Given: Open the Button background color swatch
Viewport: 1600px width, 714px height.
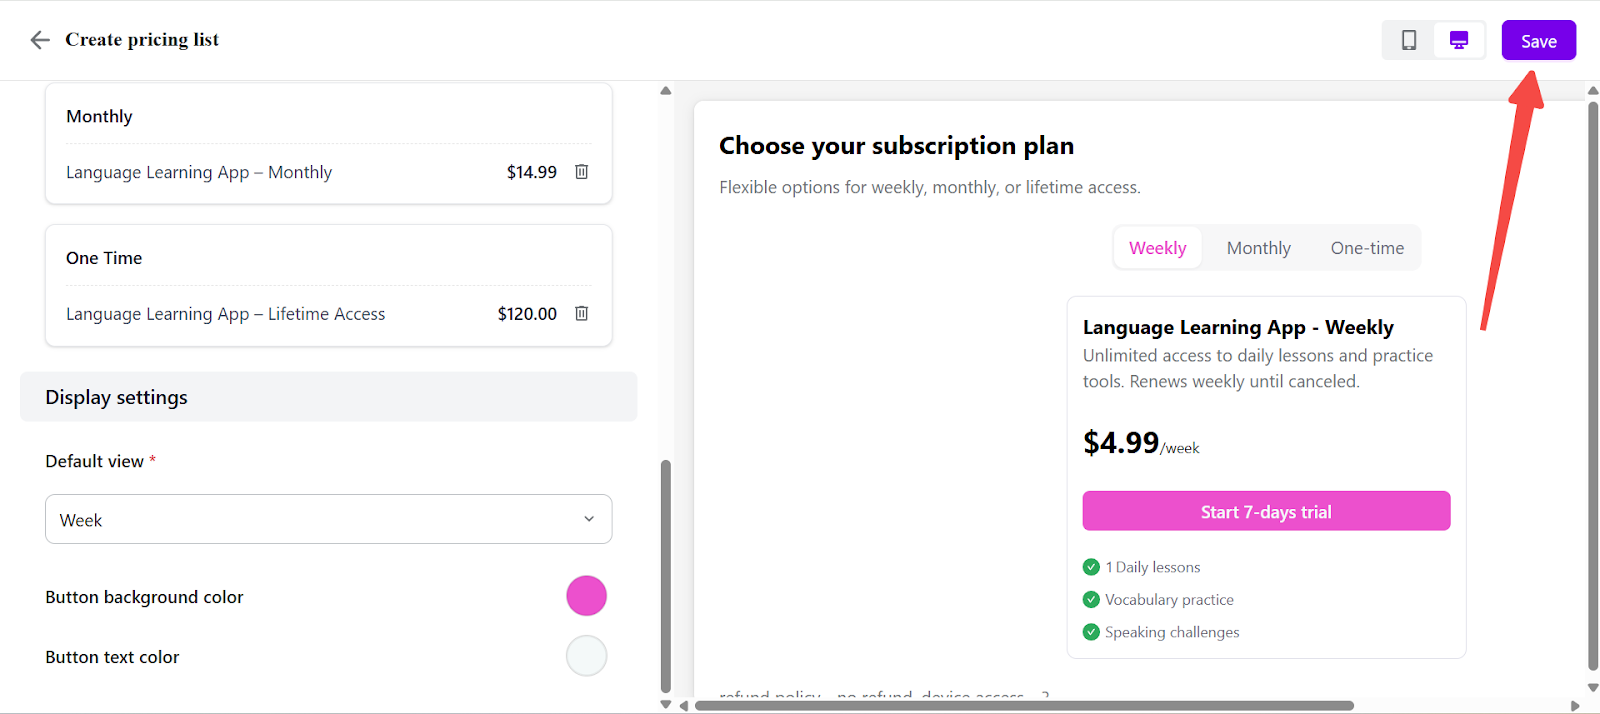Looking at the screenshot, I should (x=586, y=596).
